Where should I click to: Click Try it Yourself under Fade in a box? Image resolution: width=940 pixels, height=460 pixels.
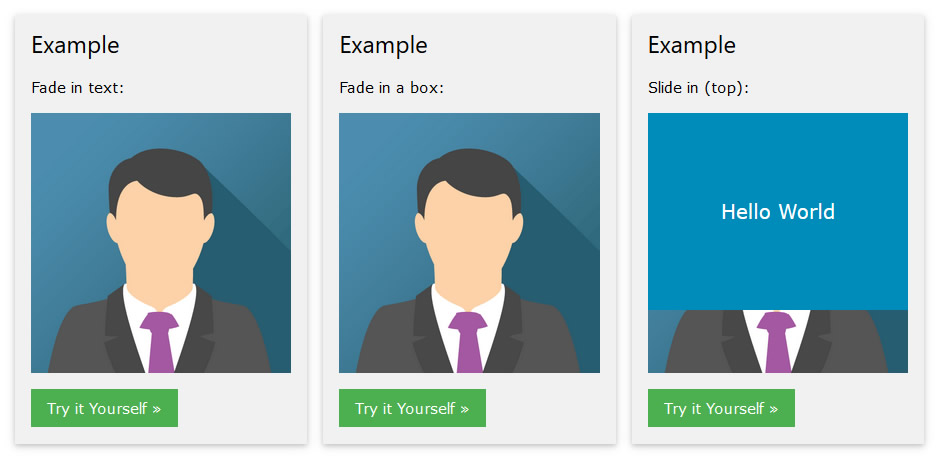click(412, 408)
